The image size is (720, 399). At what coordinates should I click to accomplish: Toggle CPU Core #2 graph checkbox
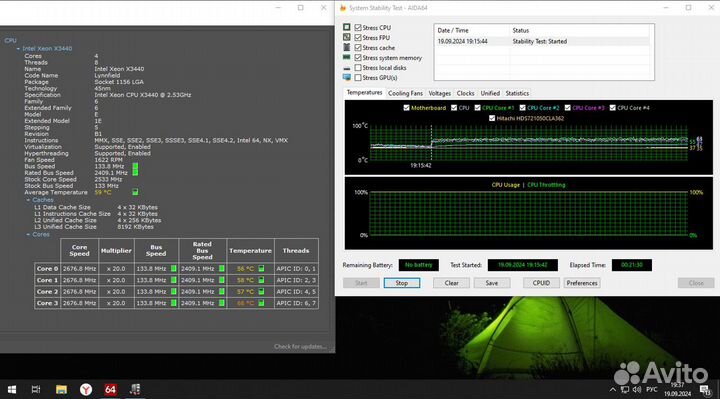tap(523, 108)
